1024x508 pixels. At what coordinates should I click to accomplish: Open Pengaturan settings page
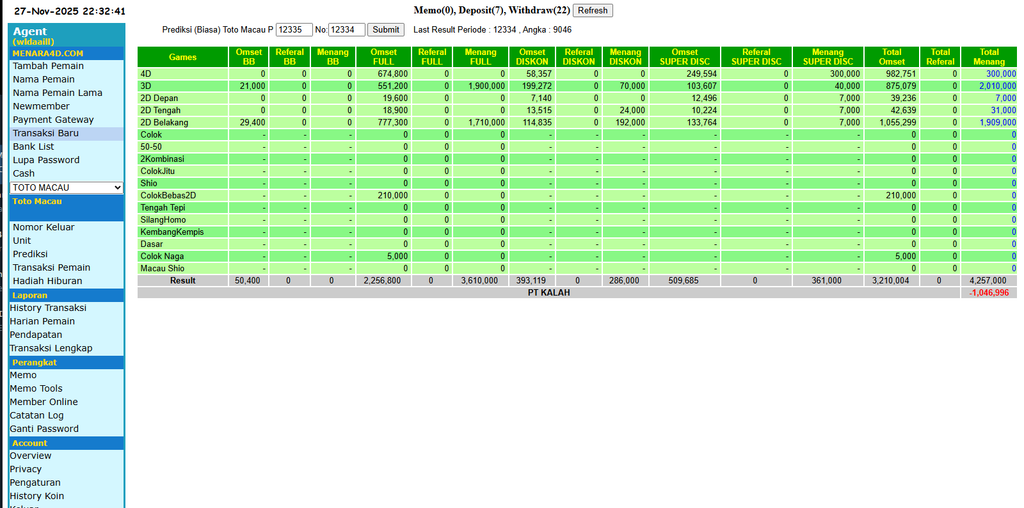[x=35, y=483]
